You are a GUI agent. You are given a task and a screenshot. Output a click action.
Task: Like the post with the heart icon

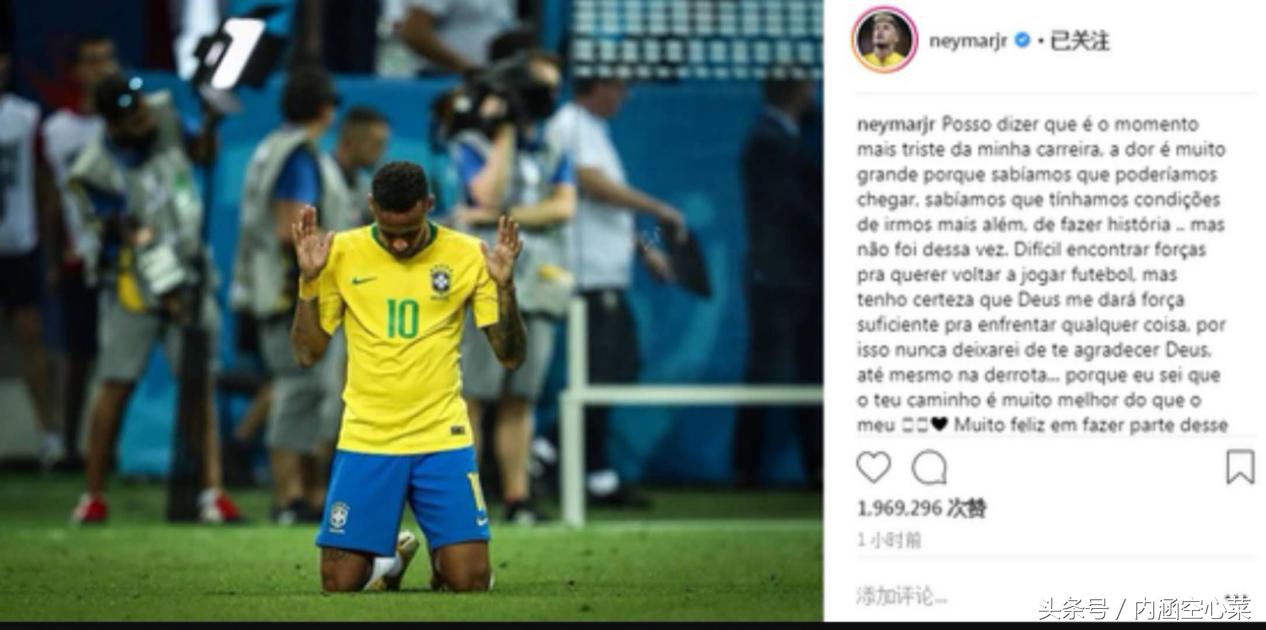[x=873, y=467]
